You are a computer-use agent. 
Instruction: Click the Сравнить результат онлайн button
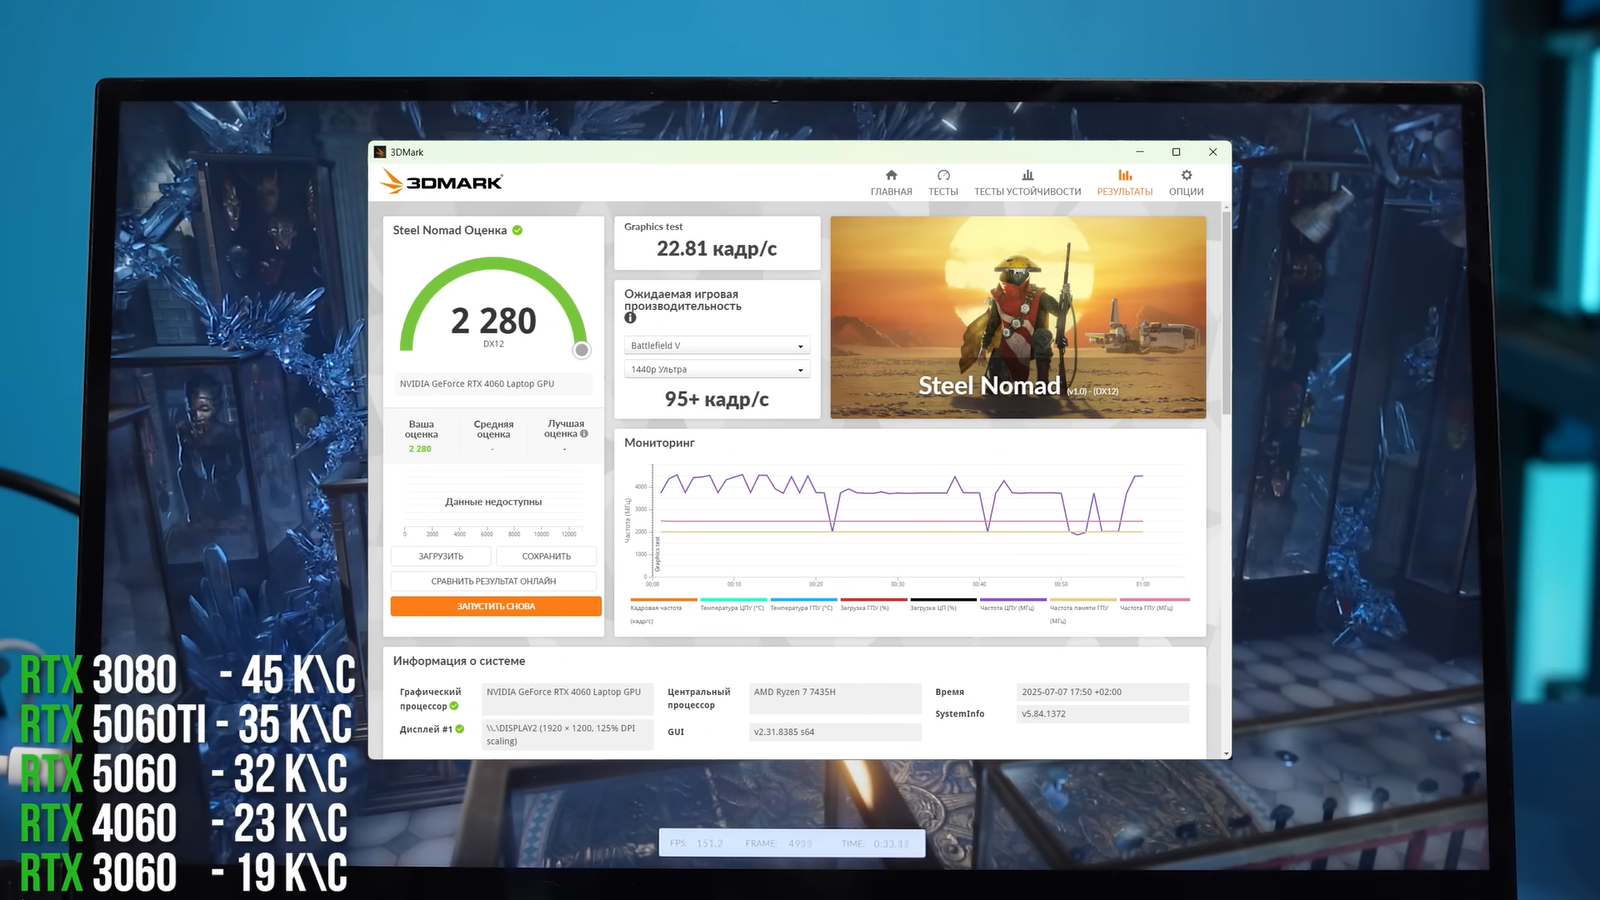(494, 581)
